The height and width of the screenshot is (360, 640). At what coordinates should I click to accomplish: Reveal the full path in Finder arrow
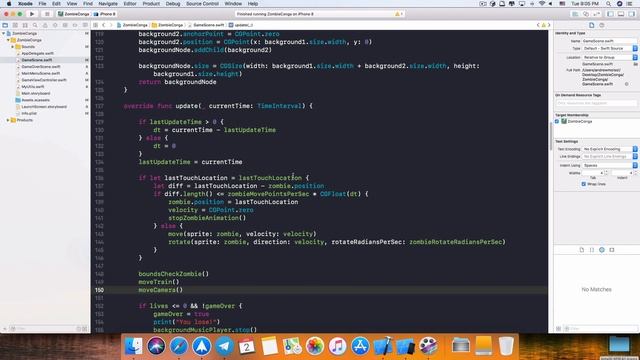coord(627,84)
